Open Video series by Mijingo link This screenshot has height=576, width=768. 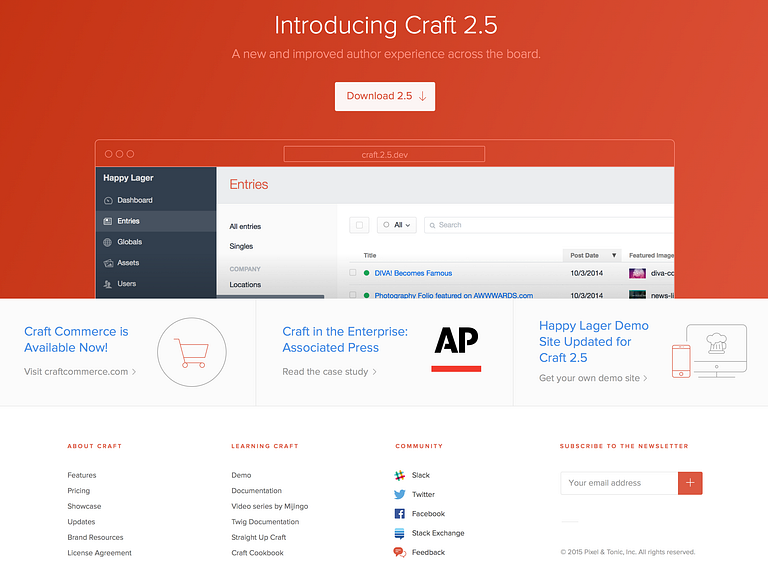coord(269,506)
